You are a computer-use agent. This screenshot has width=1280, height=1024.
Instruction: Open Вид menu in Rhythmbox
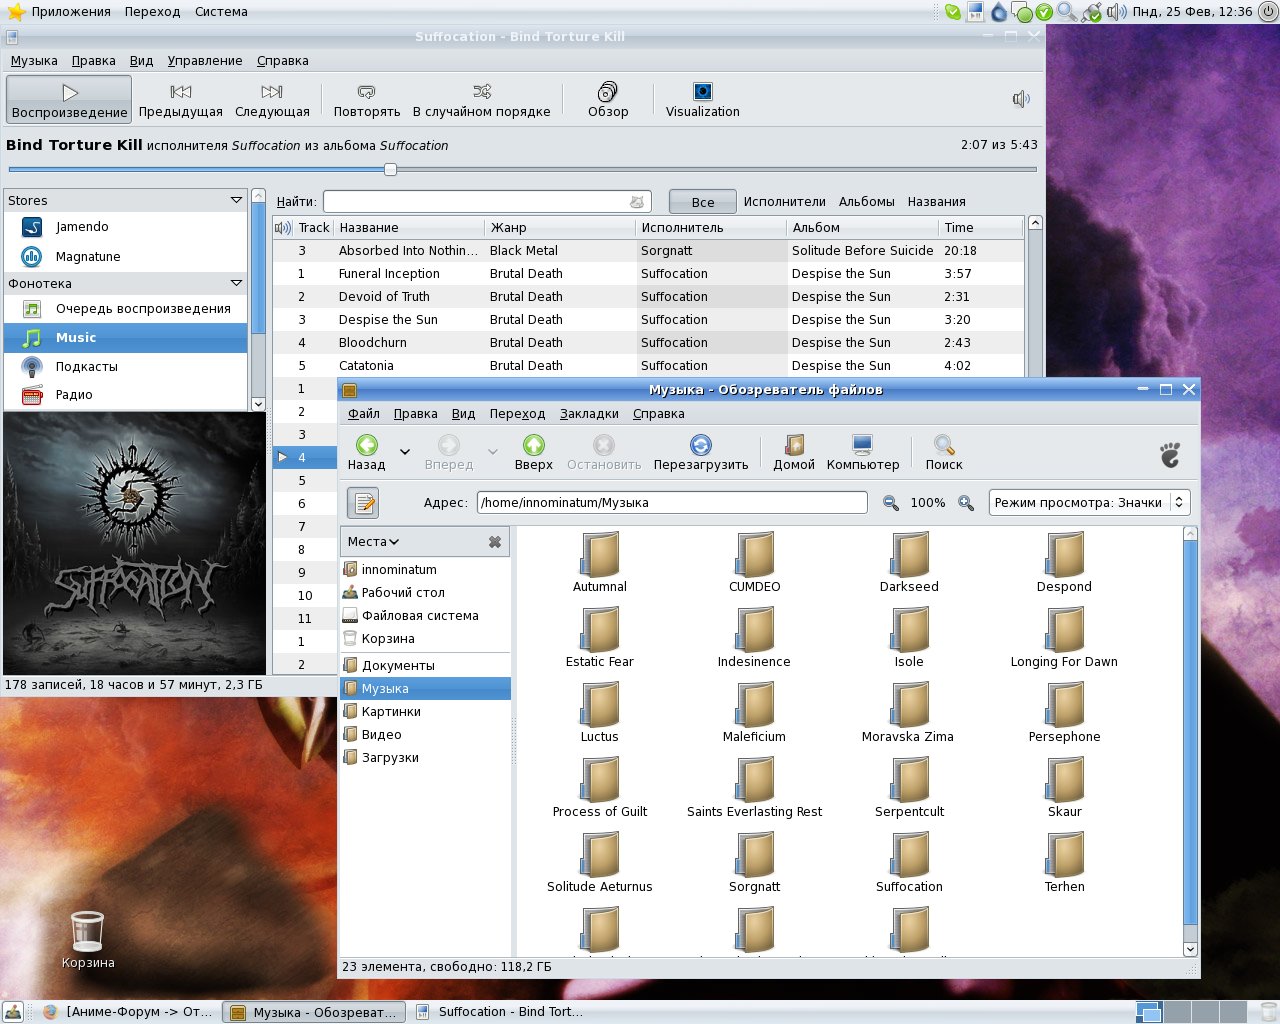tap(142, 61)
